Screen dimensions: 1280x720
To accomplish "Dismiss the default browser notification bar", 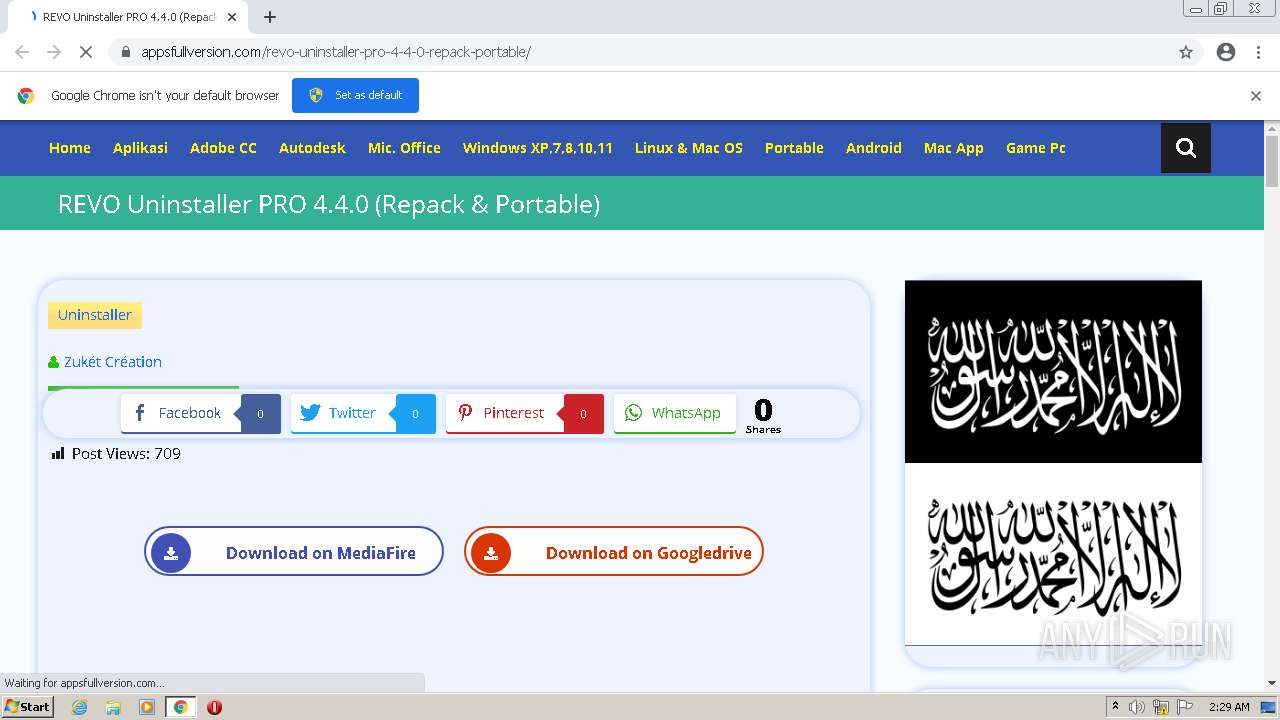I will [1256, 96].
